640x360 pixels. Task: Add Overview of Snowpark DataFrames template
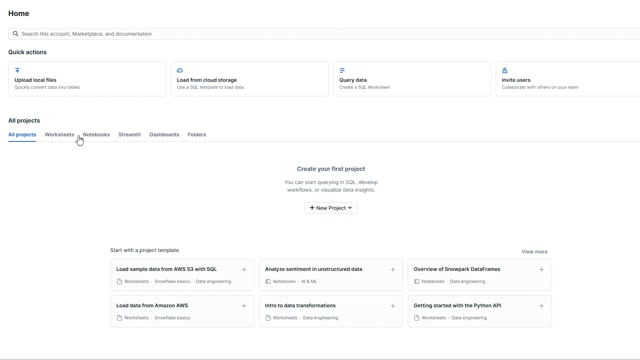(x=541, y=269)
